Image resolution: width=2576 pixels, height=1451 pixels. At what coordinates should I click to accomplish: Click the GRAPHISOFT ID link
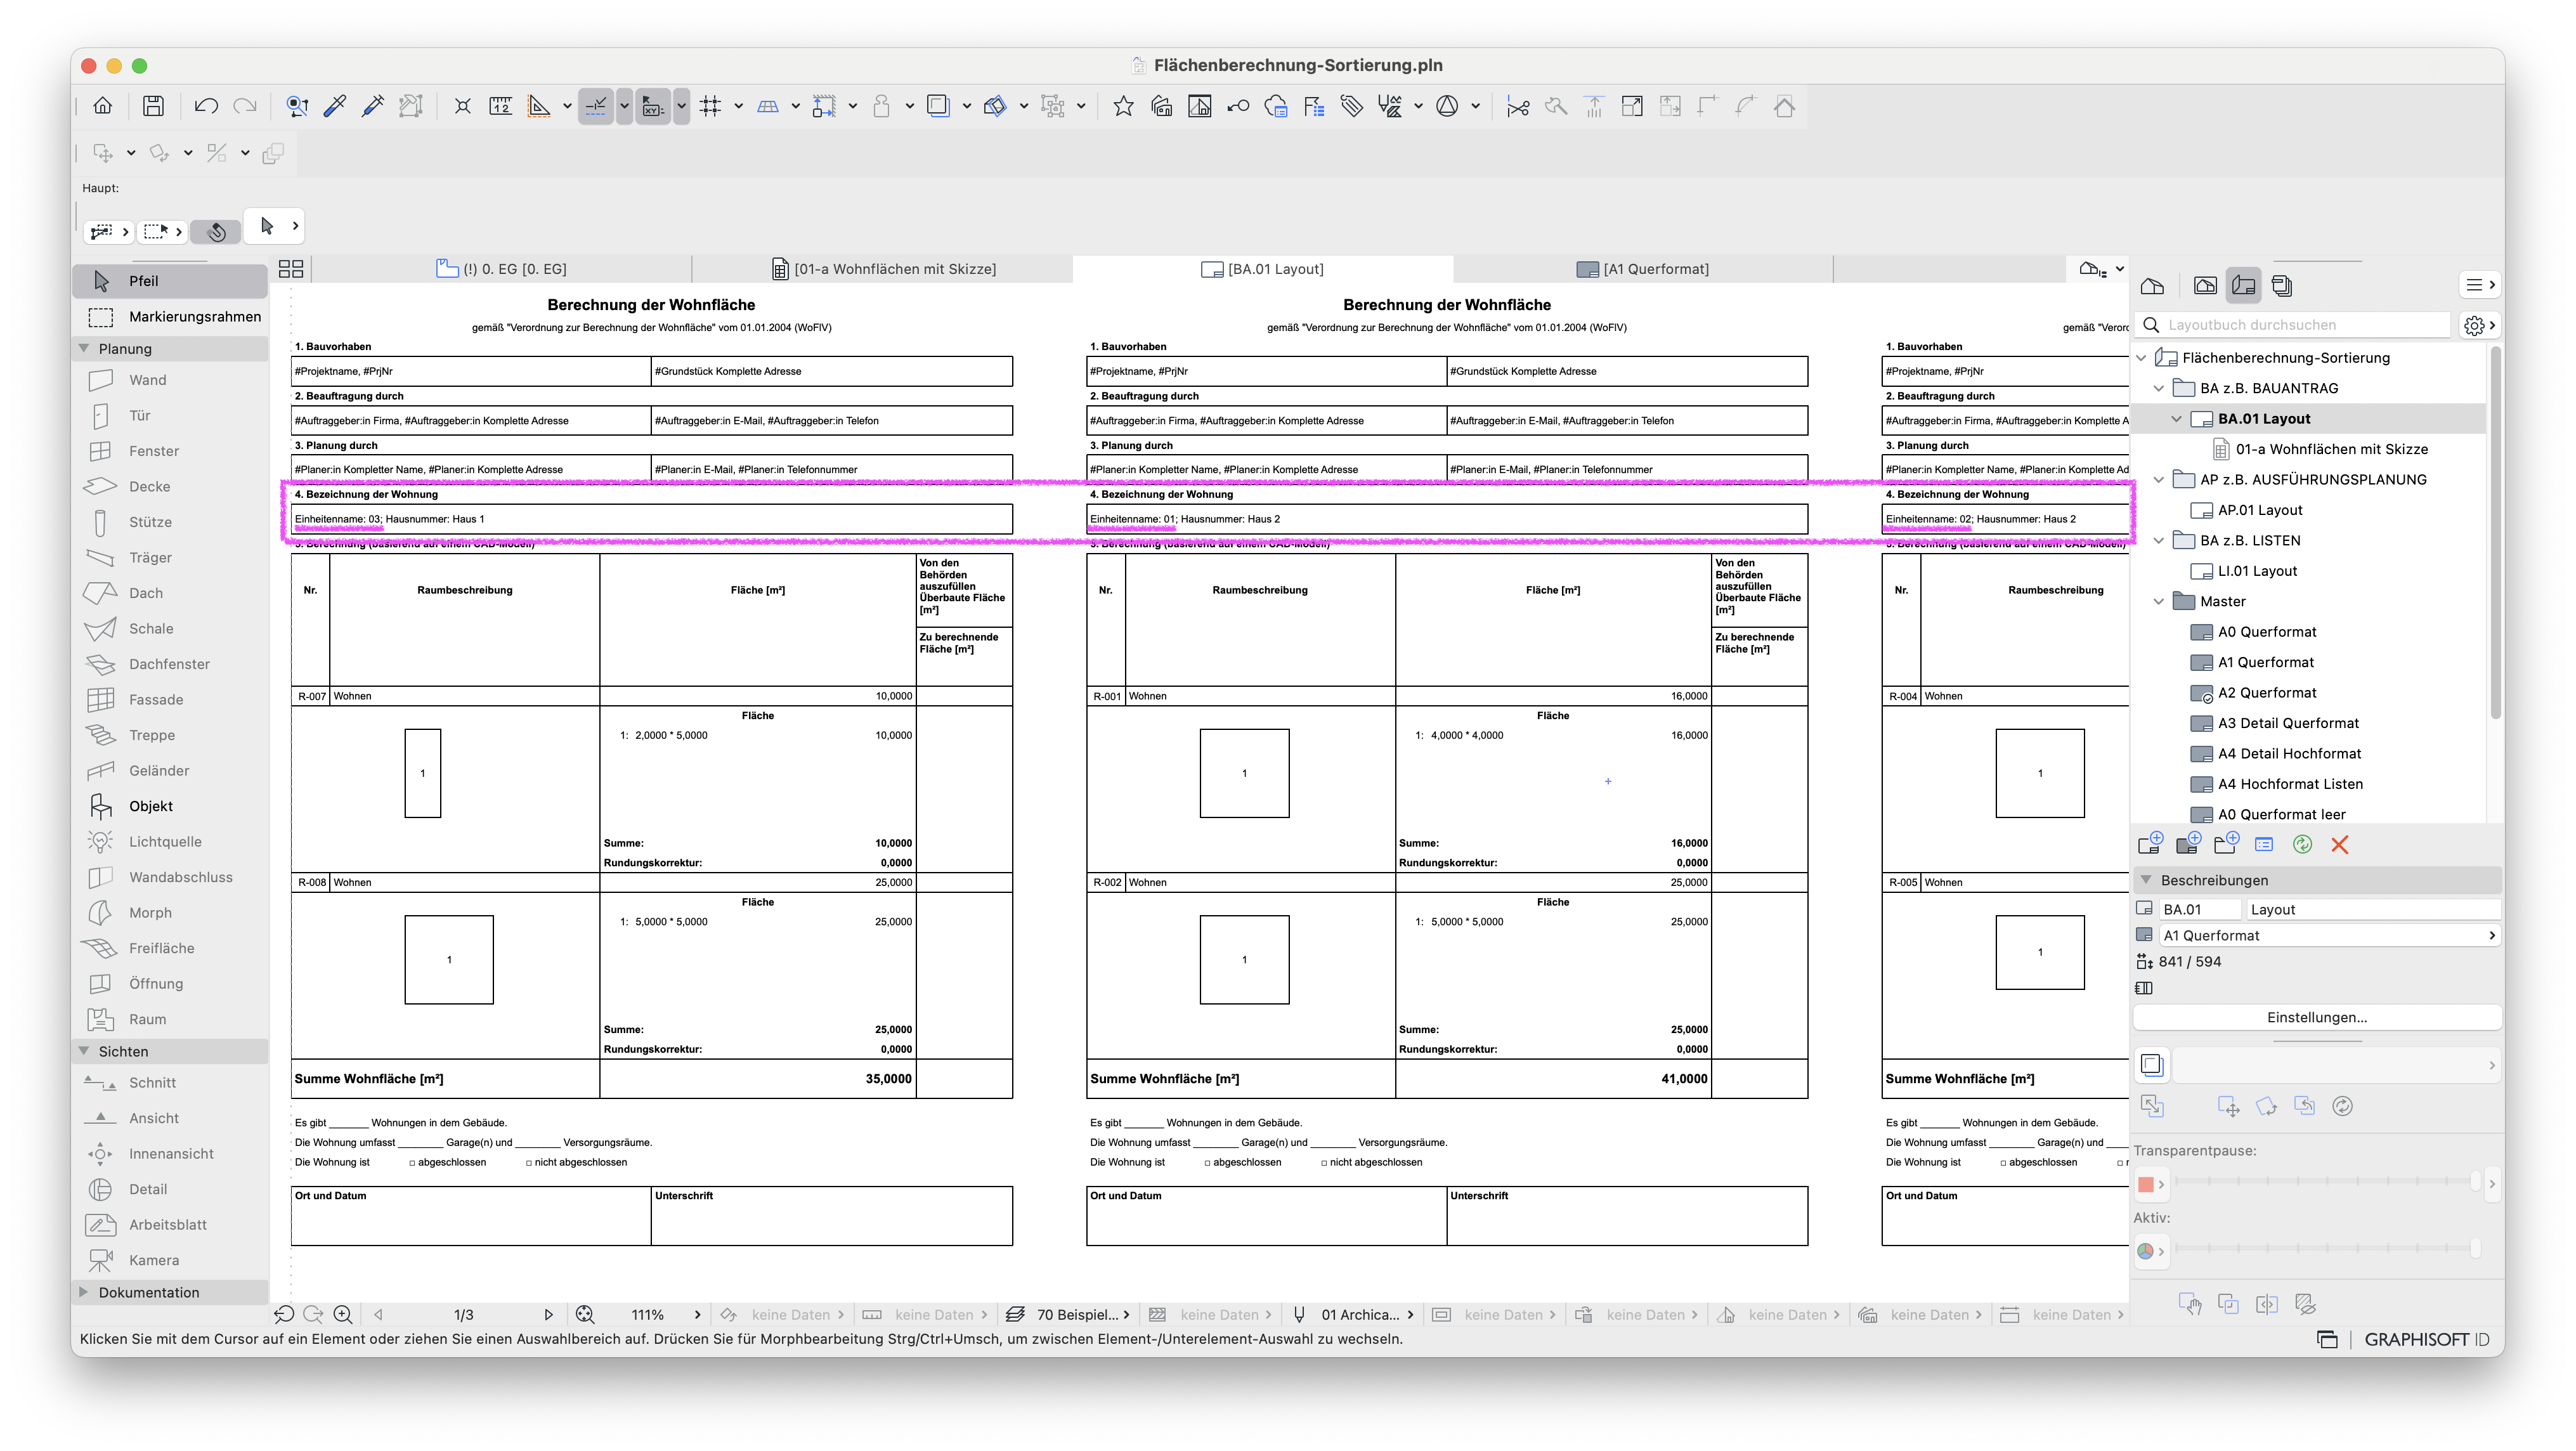click(2427, 1340)
